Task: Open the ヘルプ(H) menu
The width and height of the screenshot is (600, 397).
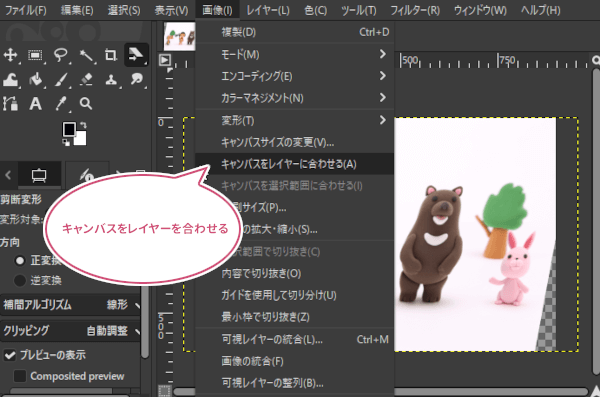Action: tap(540, 10)
